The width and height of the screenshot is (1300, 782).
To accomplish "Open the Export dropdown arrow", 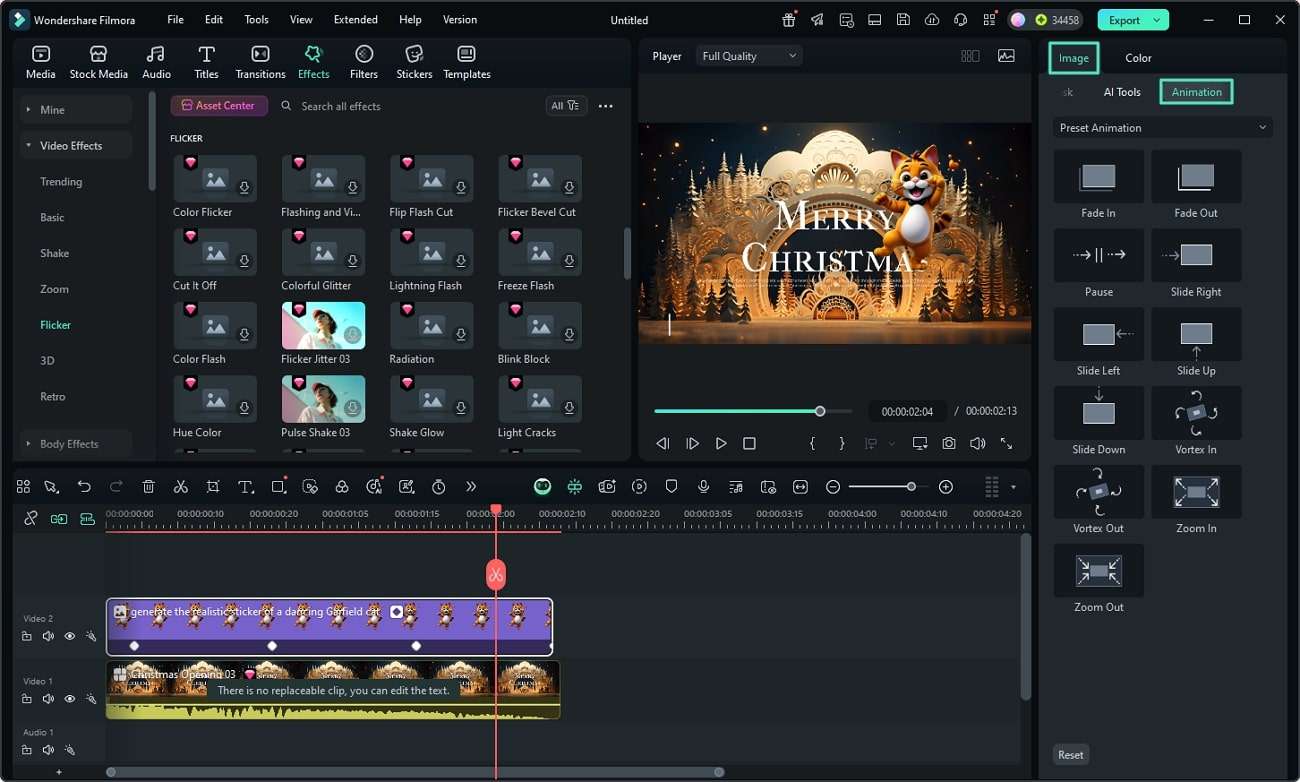I will (1158, 20).
